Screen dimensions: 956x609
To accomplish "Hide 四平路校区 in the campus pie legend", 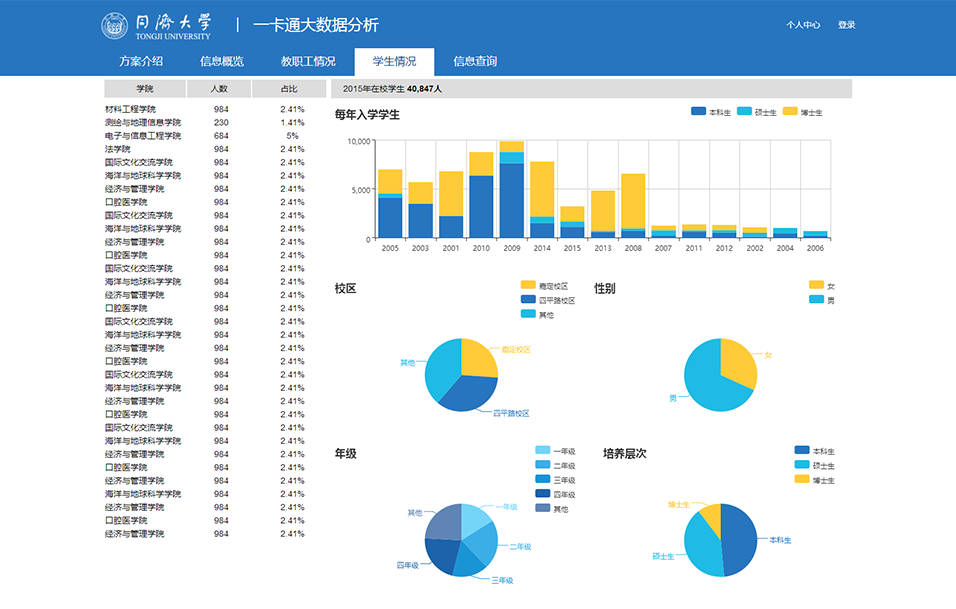I will click(547, 300).
